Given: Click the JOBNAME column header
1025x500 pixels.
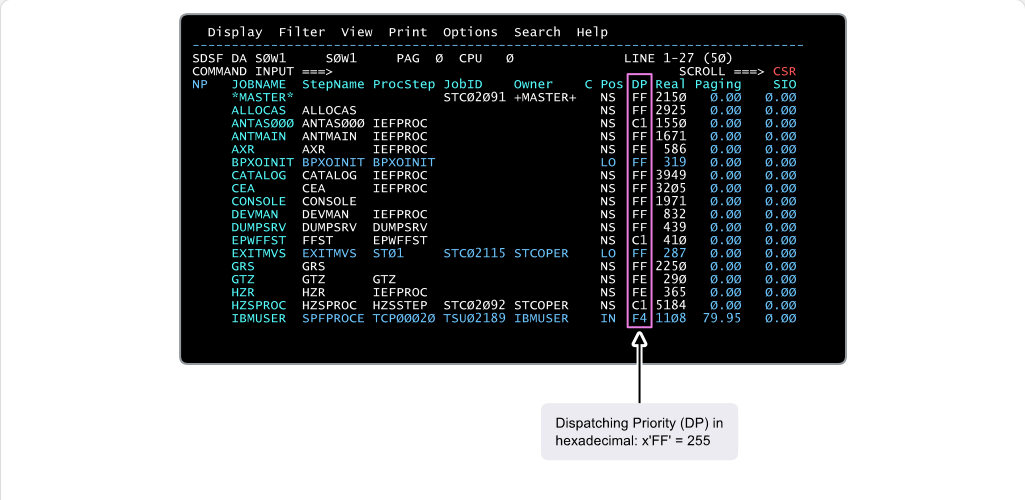Looking at the screenshot, I should (x=258, y=84).
